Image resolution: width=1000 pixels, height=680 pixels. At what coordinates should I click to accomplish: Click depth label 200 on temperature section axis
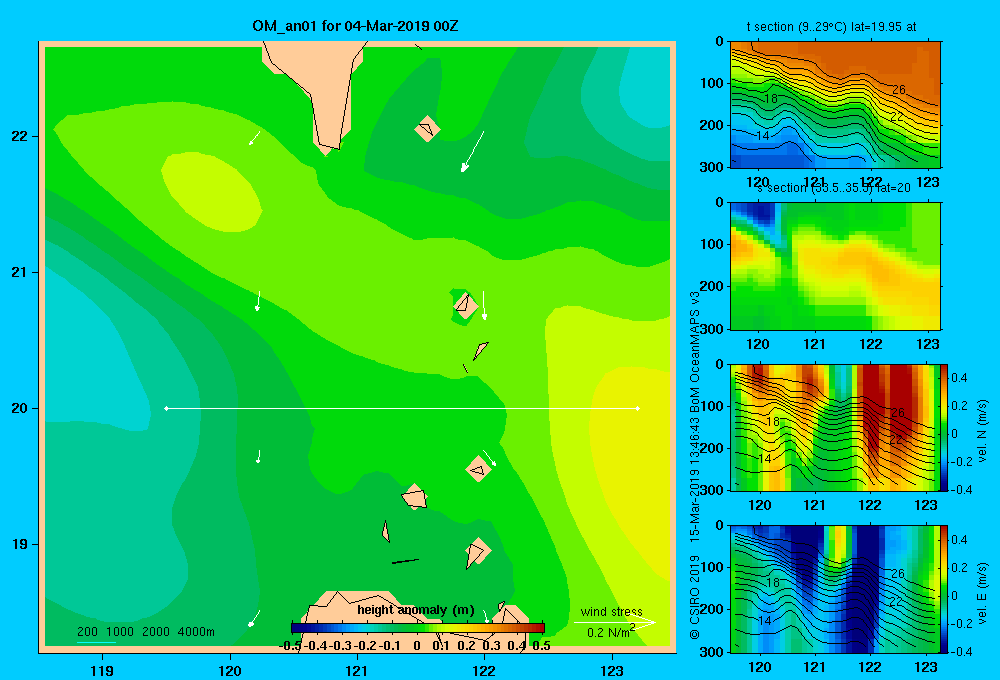click(x=710, y=125)
